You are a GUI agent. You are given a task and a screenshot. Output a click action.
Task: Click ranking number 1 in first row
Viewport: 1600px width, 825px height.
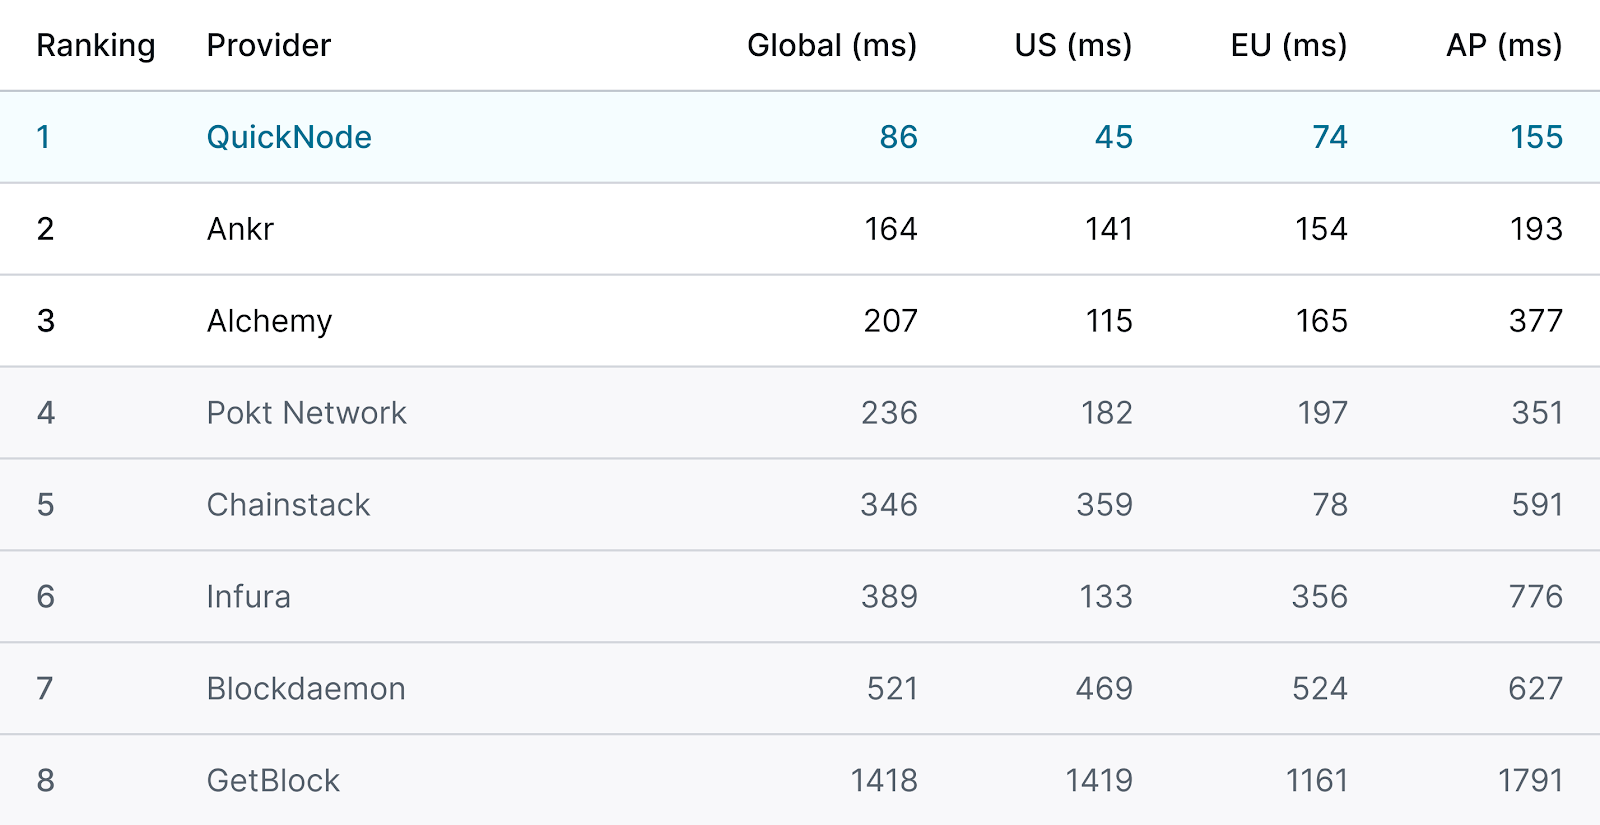pyautogui.click(x=43, y=137)
